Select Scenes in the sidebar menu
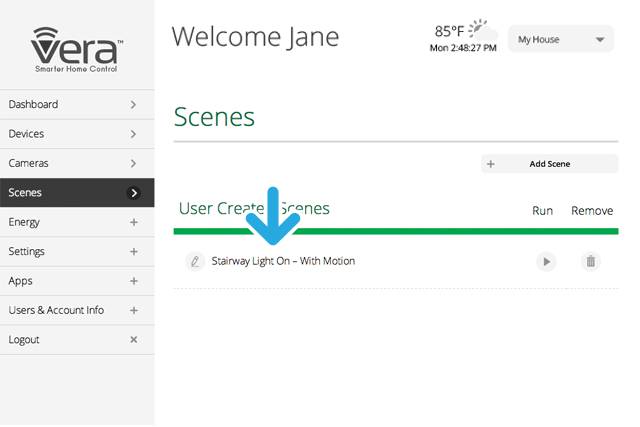Viewport: 640px width, 427px height. 26,193
